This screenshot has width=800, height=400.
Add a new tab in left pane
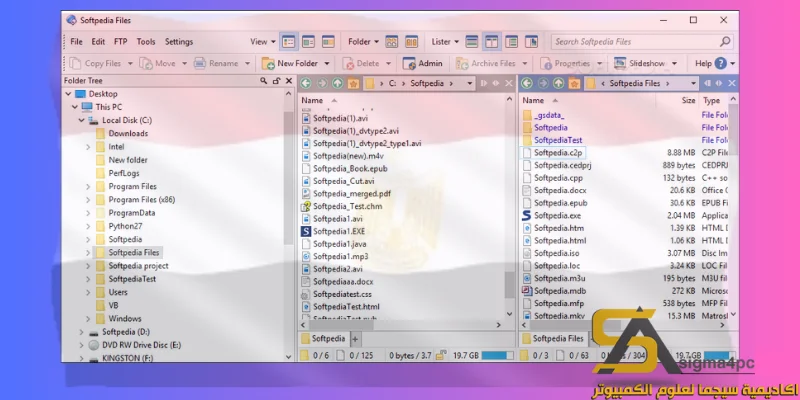tap(356, 339)
